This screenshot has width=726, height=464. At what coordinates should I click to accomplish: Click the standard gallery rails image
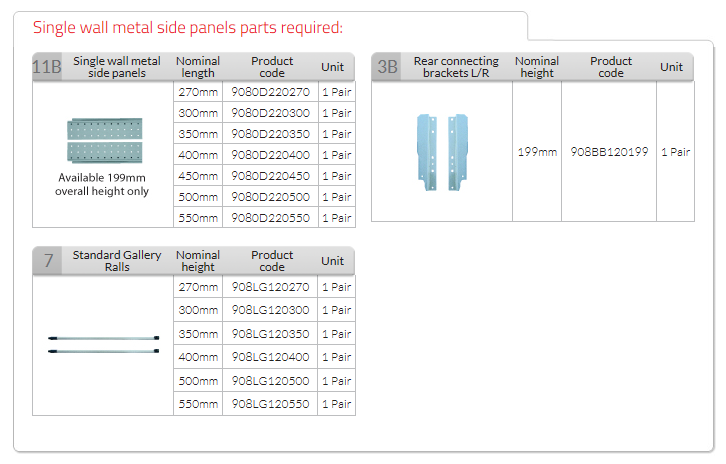(102, 344)
